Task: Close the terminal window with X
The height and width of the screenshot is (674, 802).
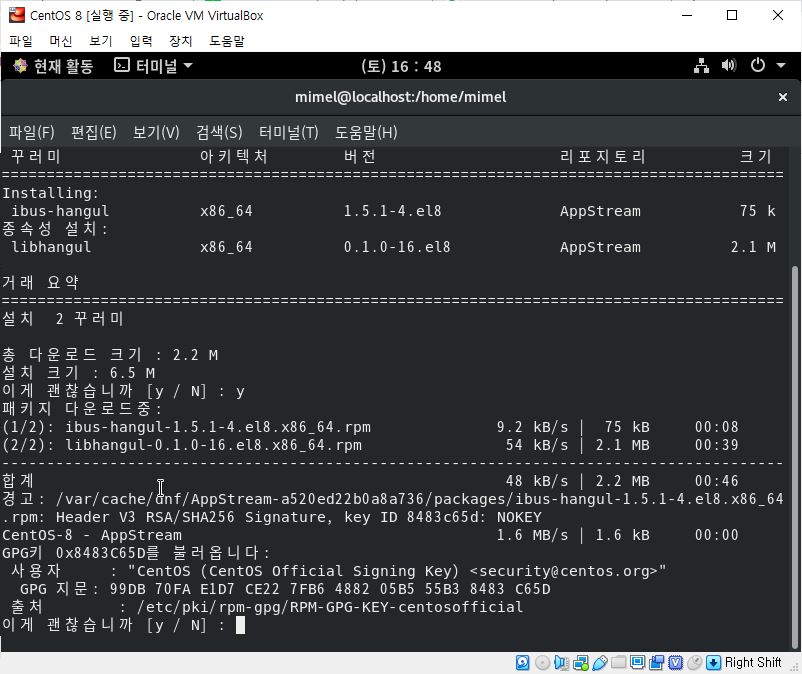Action: coord(783,97)
